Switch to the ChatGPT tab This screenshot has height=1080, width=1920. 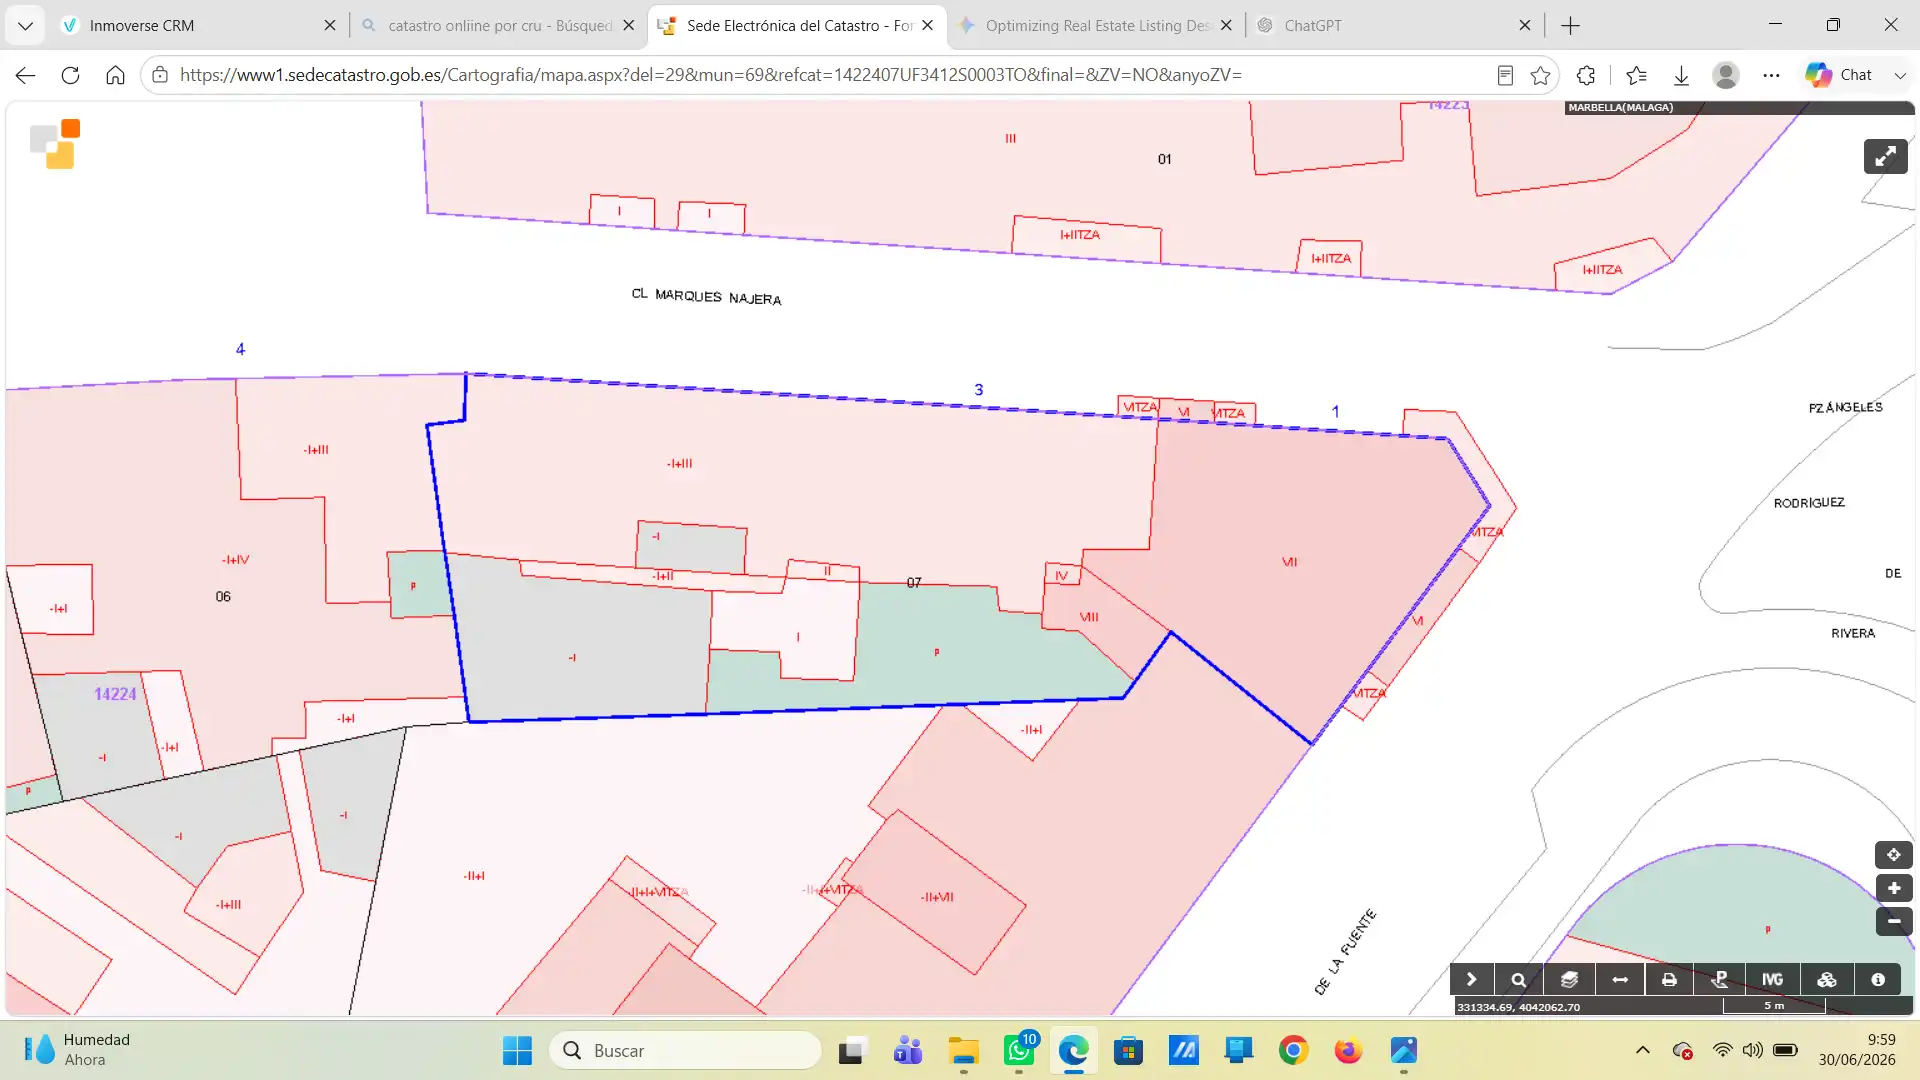click(1395, 25)
